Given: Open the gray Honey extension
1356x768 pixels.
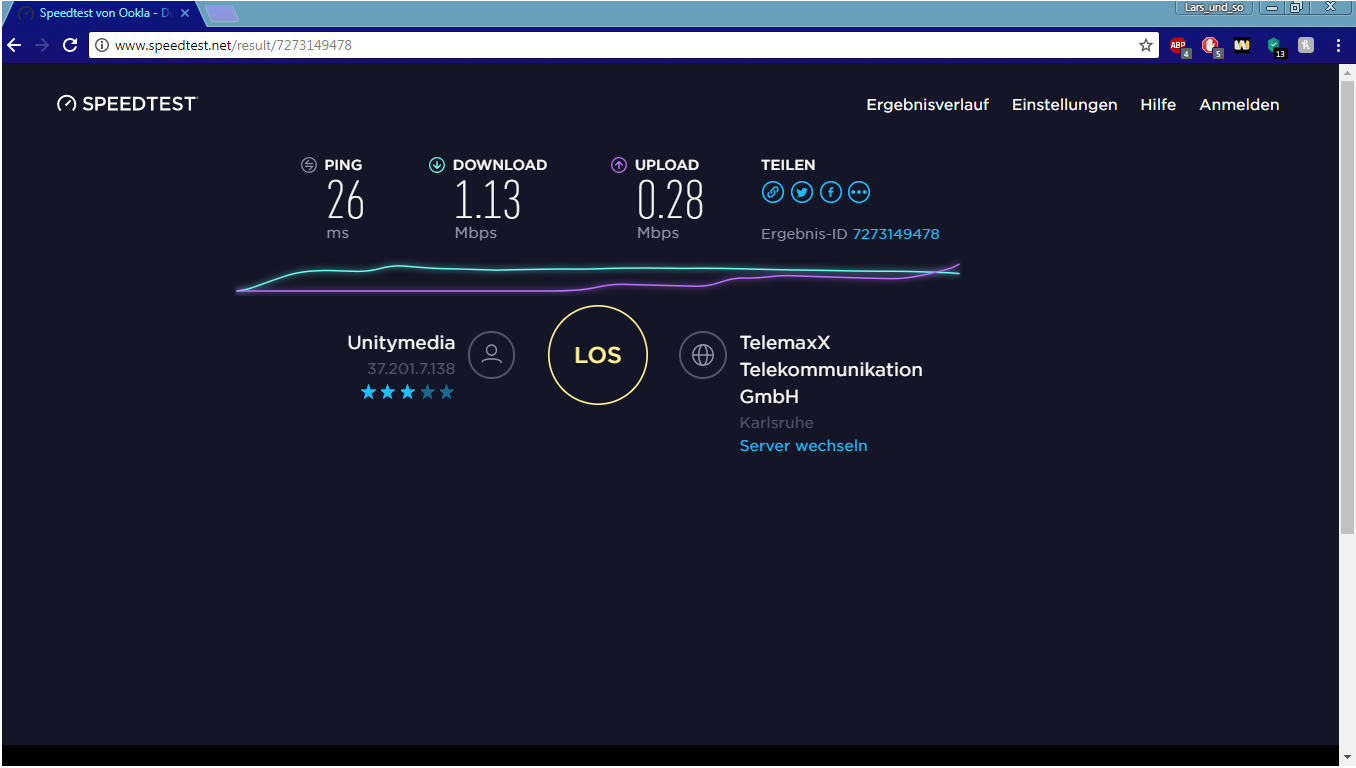Looking at the screenshot, I should pos(1306,45).
